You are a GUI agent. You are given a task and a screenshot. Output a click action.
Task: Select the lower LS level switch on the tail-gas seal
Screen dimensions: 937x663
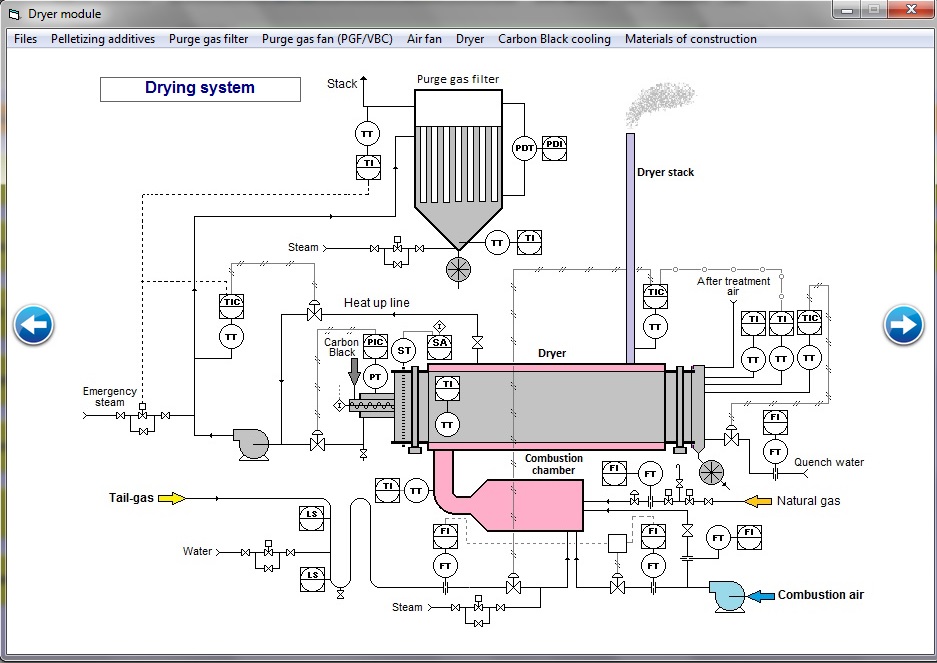[313, 579]
